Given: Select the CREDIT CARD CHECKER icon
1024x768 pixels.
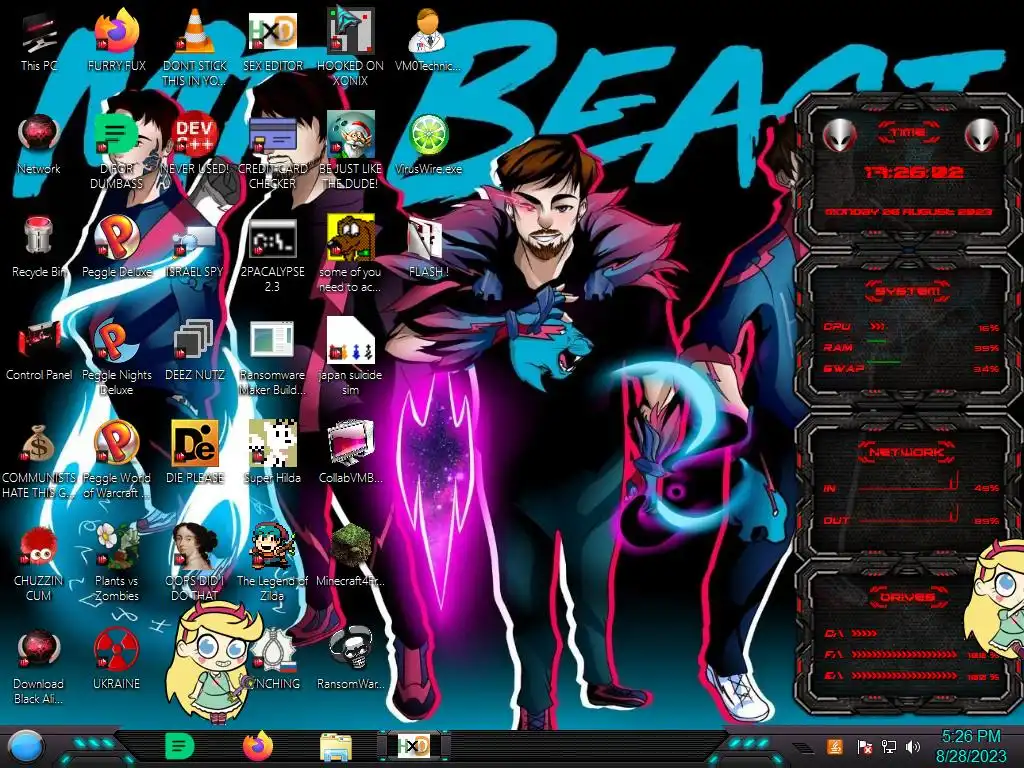Looking at the screenshot, I should pyautogui.click(x=272, y=152).
